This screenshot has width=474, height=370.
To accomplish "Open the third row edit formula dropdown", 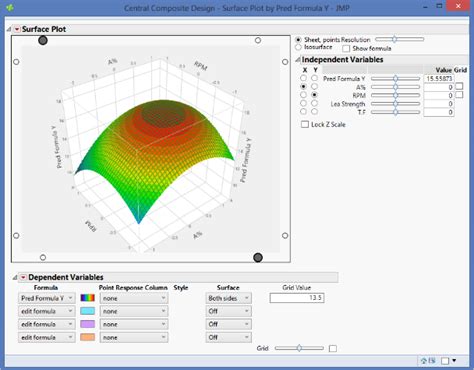I will [x=46, y=324].
